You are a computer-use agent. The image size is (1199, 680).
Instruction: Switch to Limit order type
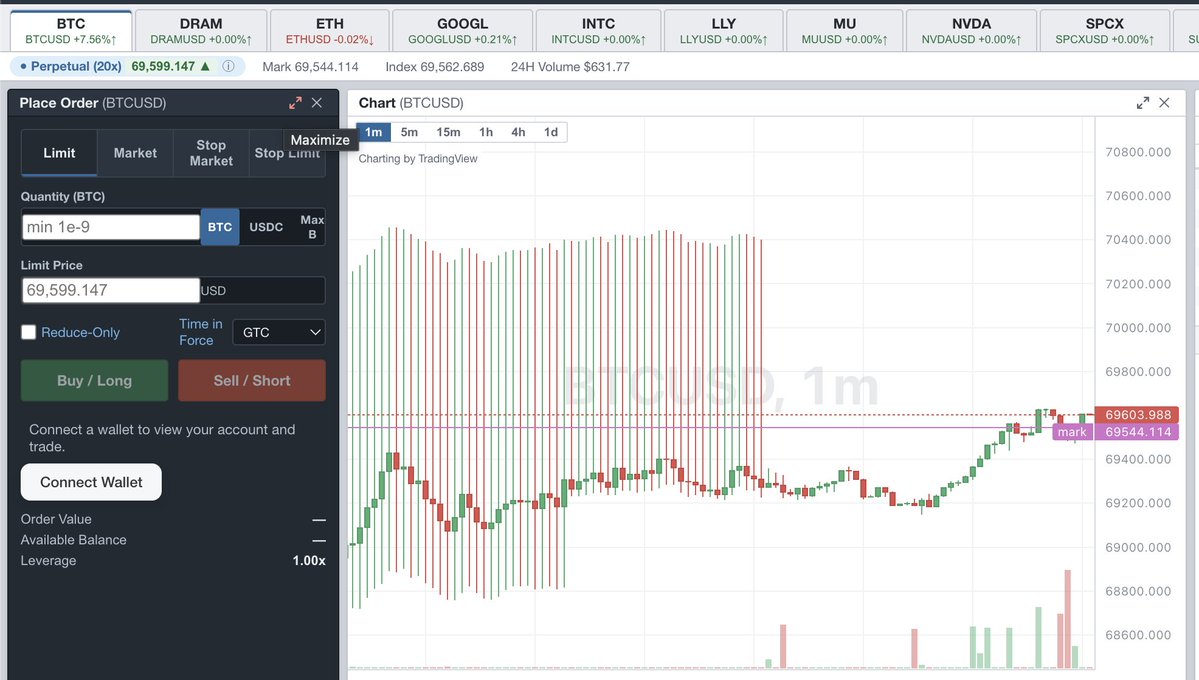click(59, 153)
